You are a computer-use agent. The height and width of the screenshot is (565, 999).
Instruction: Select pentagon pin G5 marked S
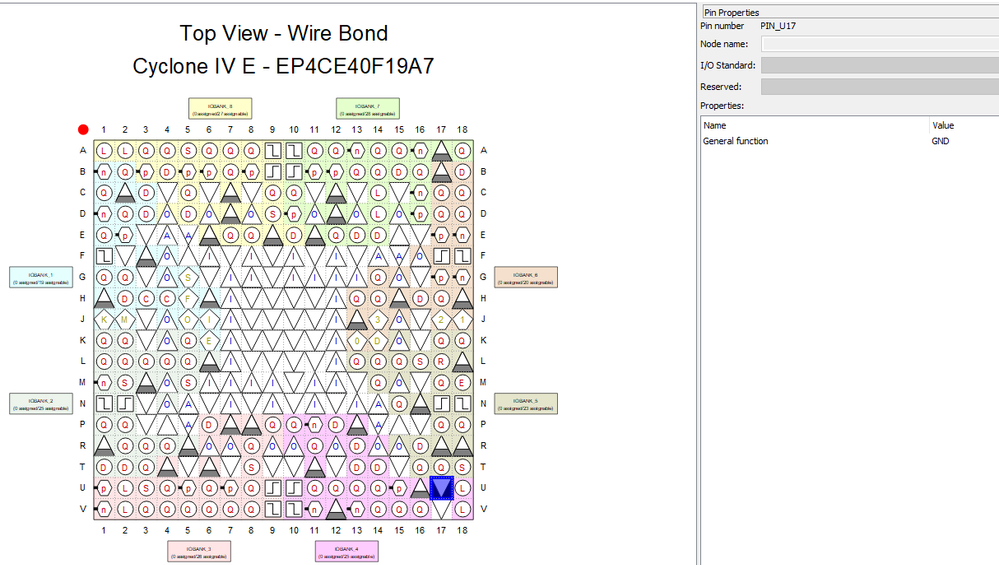[188, 277]
